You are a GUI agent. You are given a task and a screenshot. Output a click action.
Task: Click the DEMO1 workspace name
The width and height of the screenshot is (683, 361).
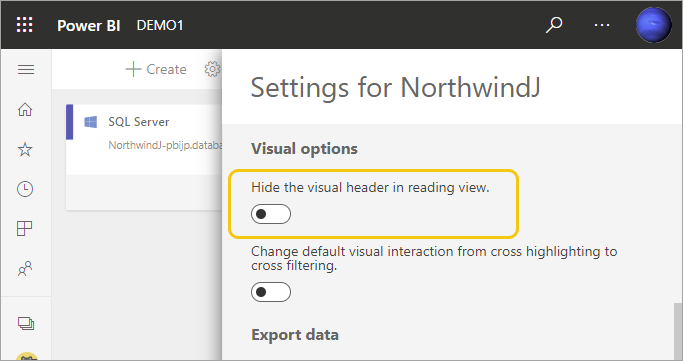(160, 25)
